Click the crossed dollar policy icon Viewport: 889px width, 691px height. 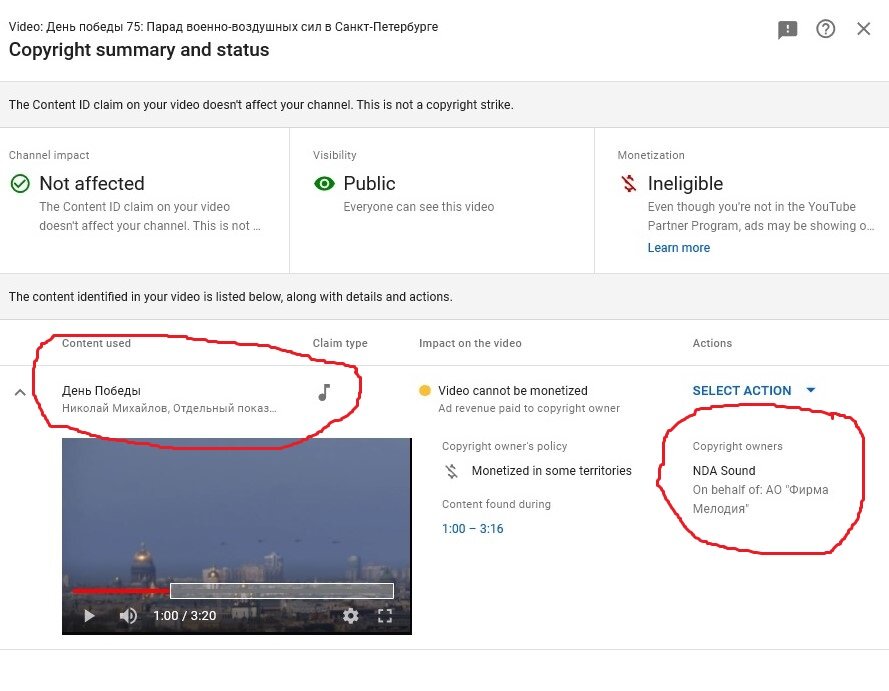(x=452, y=471)
